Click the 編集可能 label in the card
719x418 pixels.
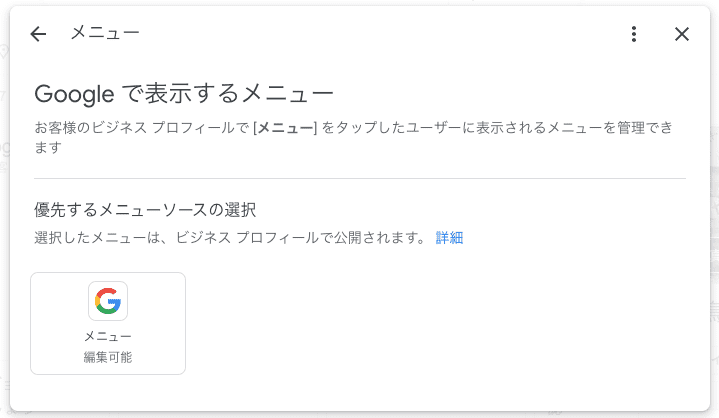pyautogui.click(x=108, y=357)
